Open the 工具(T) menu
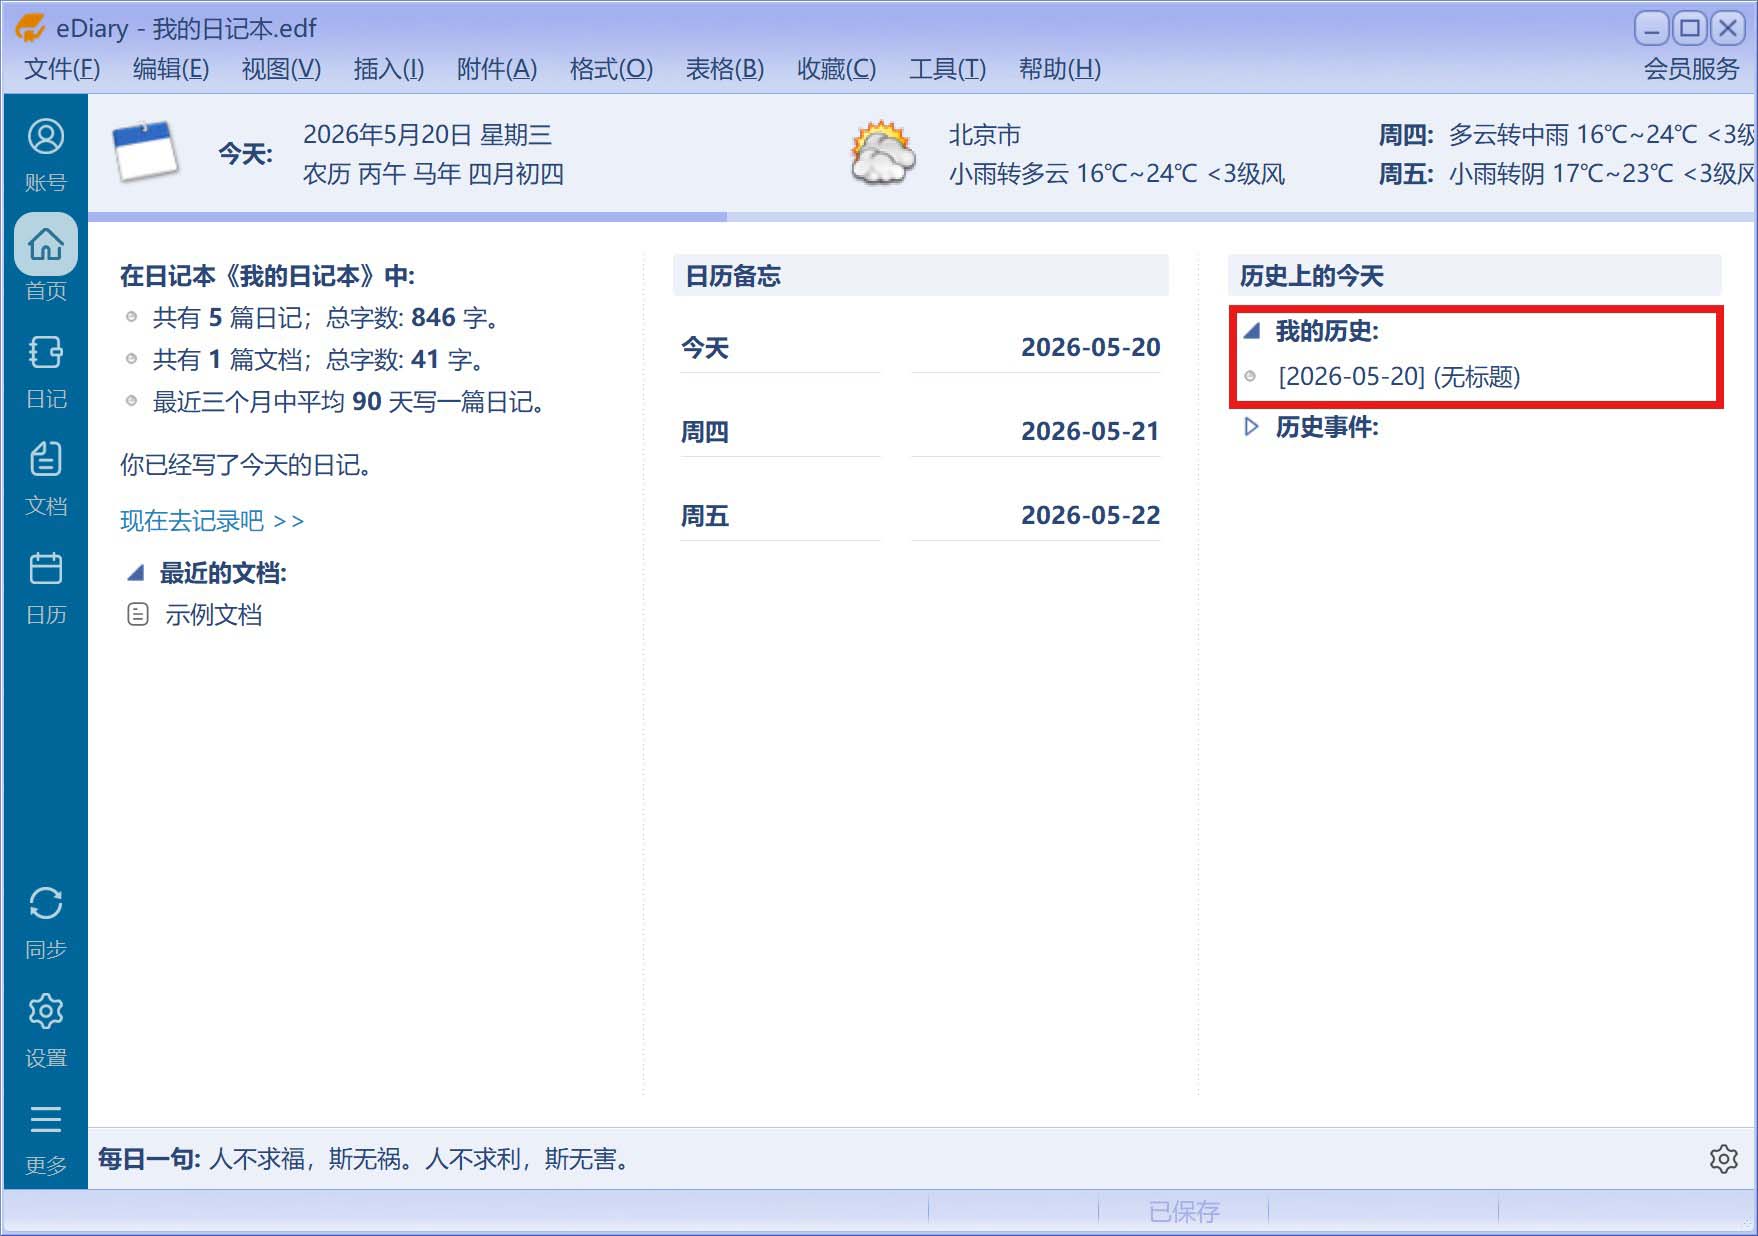 [x=947, y=69]
